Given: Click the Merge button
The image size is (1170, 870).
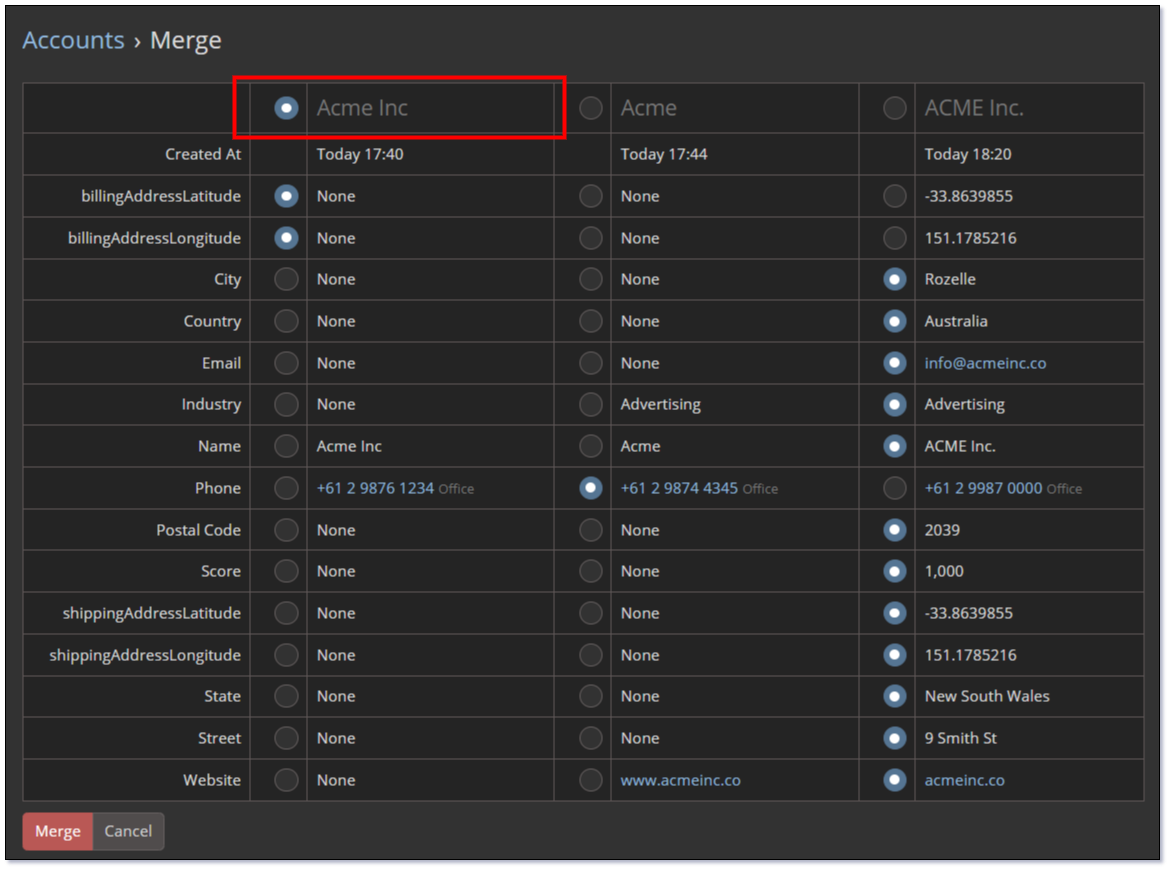Looking at the screenshot, I should click(x=57, y=831).
